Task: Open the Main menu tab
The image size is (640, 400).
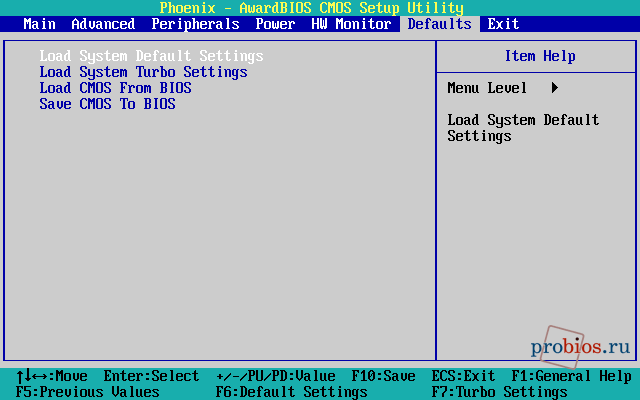Action: click(40, 24)
